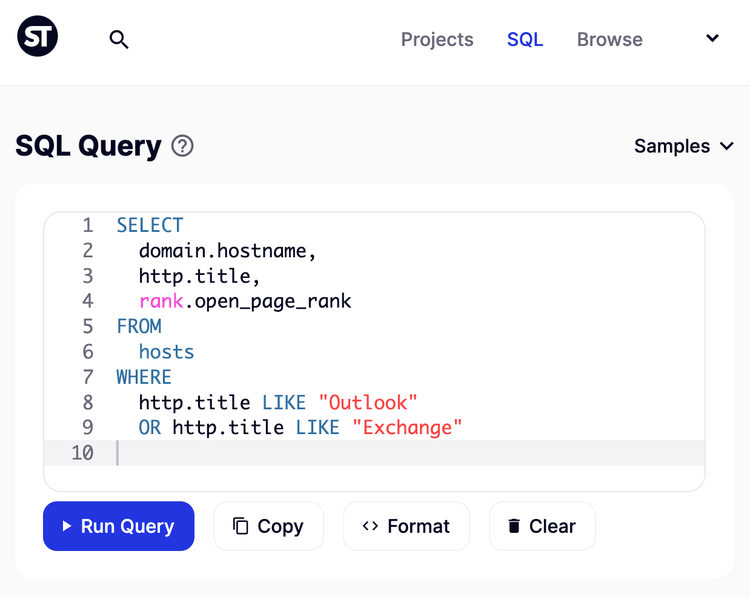750x597 pixels.
Task: Click domain.hostname on line 2
Action: pos(227,251)
